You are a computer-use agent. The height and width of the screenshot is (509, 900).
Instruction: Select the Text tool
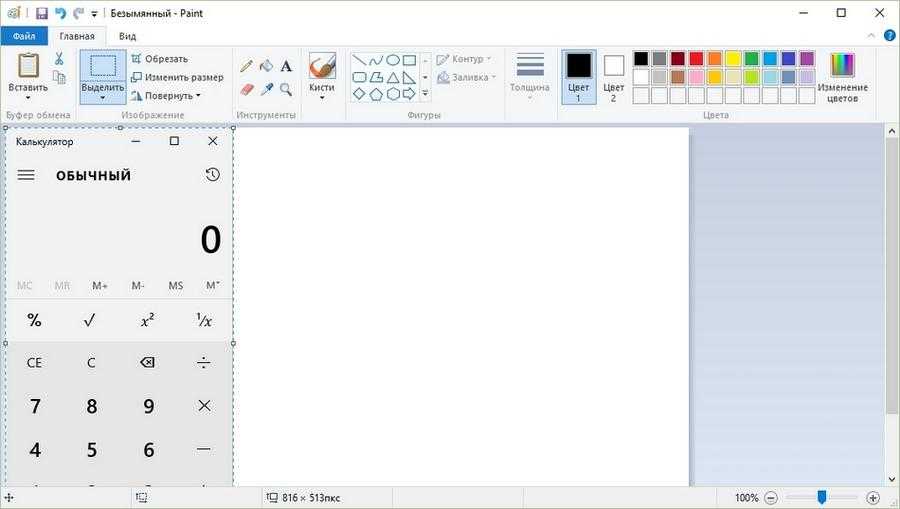pos(286,66)
